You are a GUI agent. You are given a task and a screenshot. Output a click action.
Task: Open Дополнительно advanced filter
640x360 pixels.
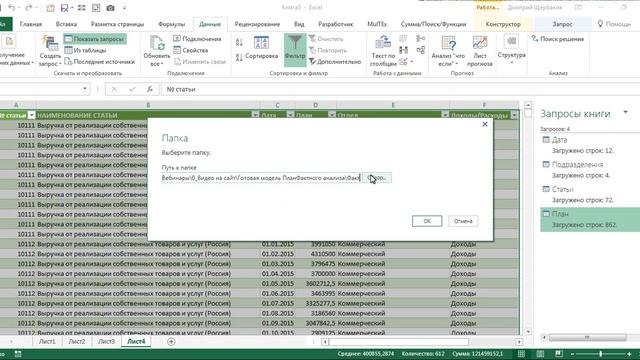(335, 62)
